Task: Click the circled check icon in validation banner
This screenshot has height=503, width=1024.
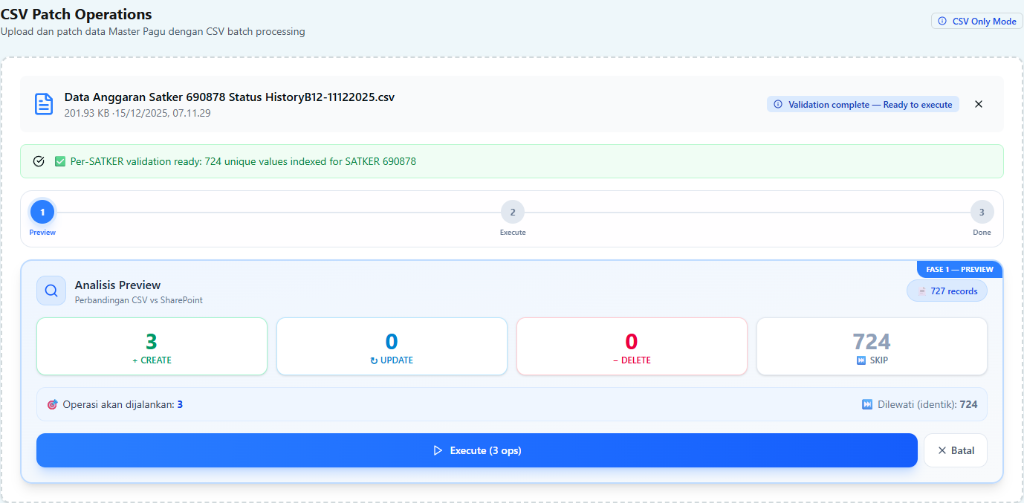Action: pyautogui.click(x=39, y=161)
